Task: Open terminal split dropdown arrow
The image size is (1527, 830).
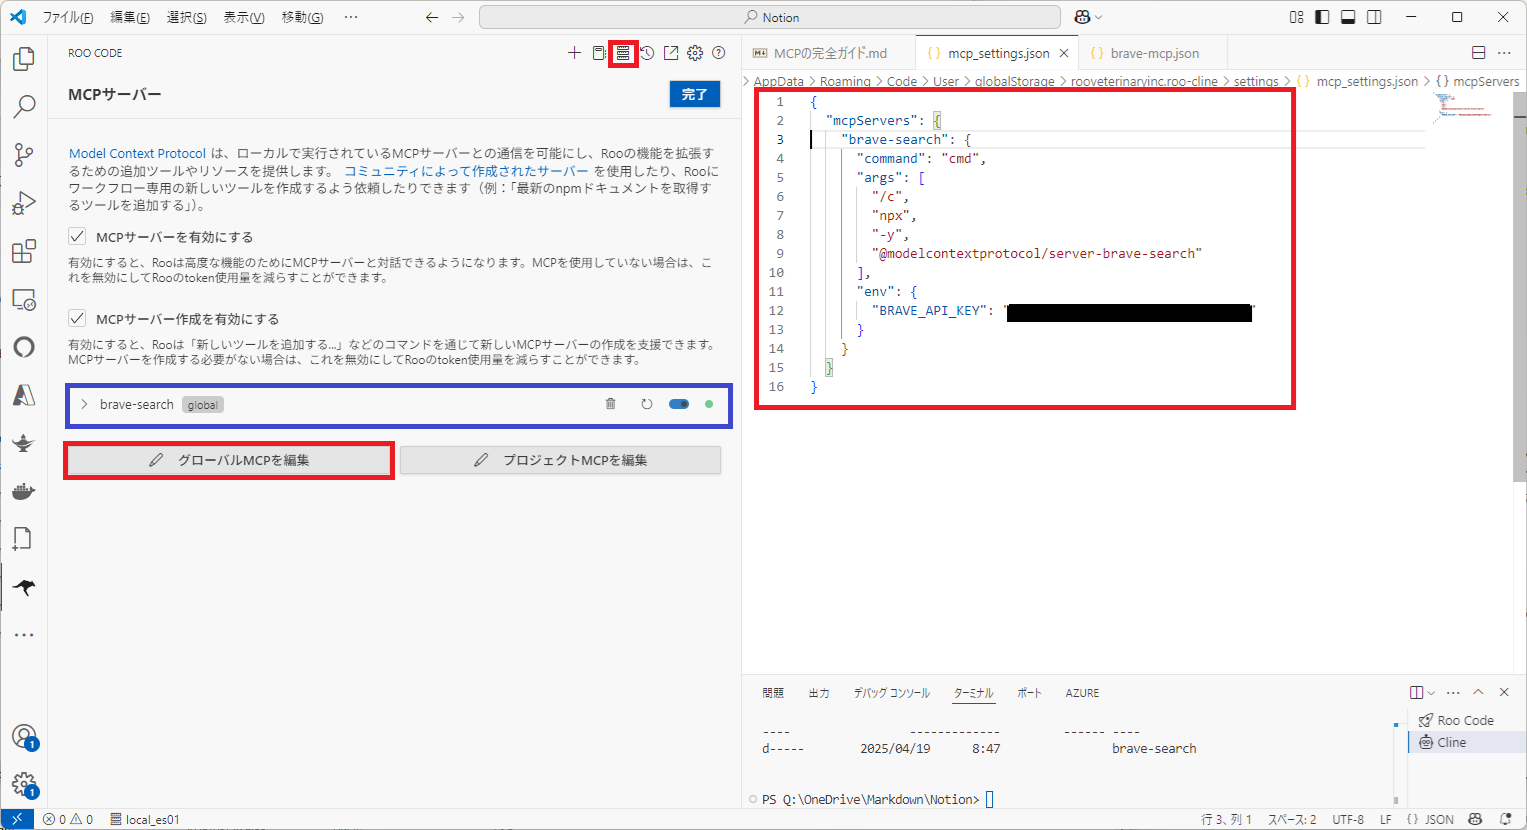Action: pyautogui.click(x=1431, y=692)
